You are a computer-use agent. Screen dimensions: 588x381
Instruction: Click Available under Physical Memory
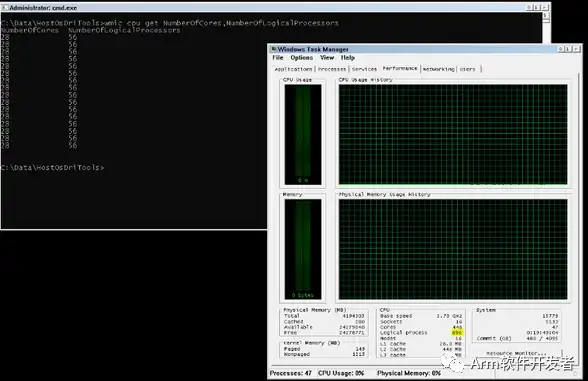(324, 327)
